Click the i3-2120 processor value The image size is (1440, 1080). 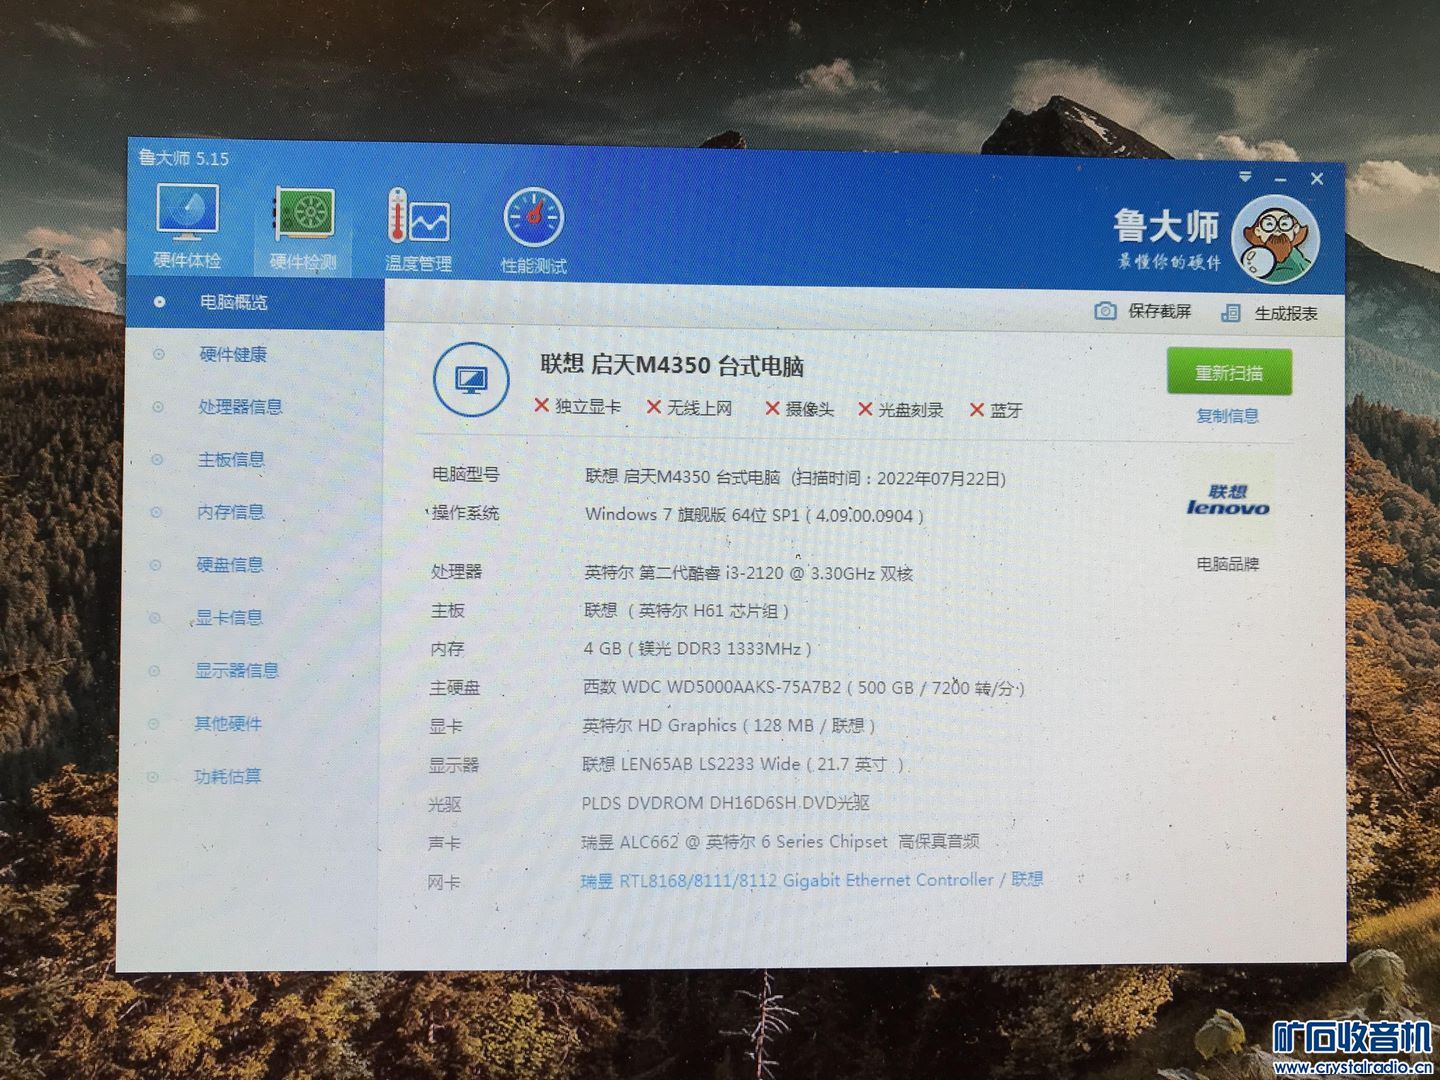click(748, 573)
